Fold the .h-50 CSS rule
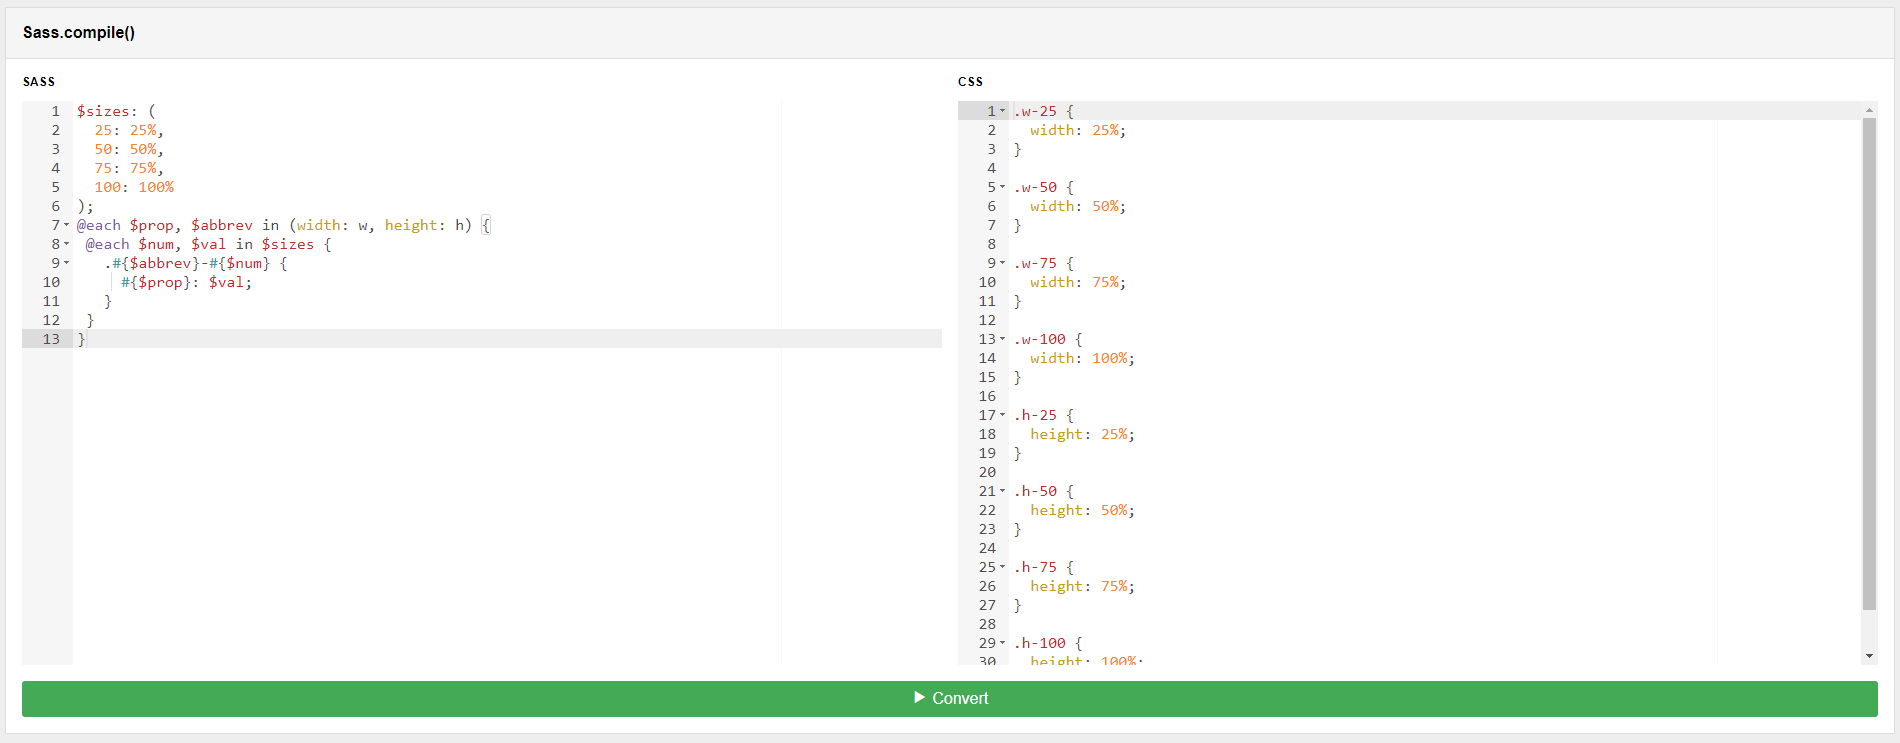1900x743 pixels. pos(1003,491)
